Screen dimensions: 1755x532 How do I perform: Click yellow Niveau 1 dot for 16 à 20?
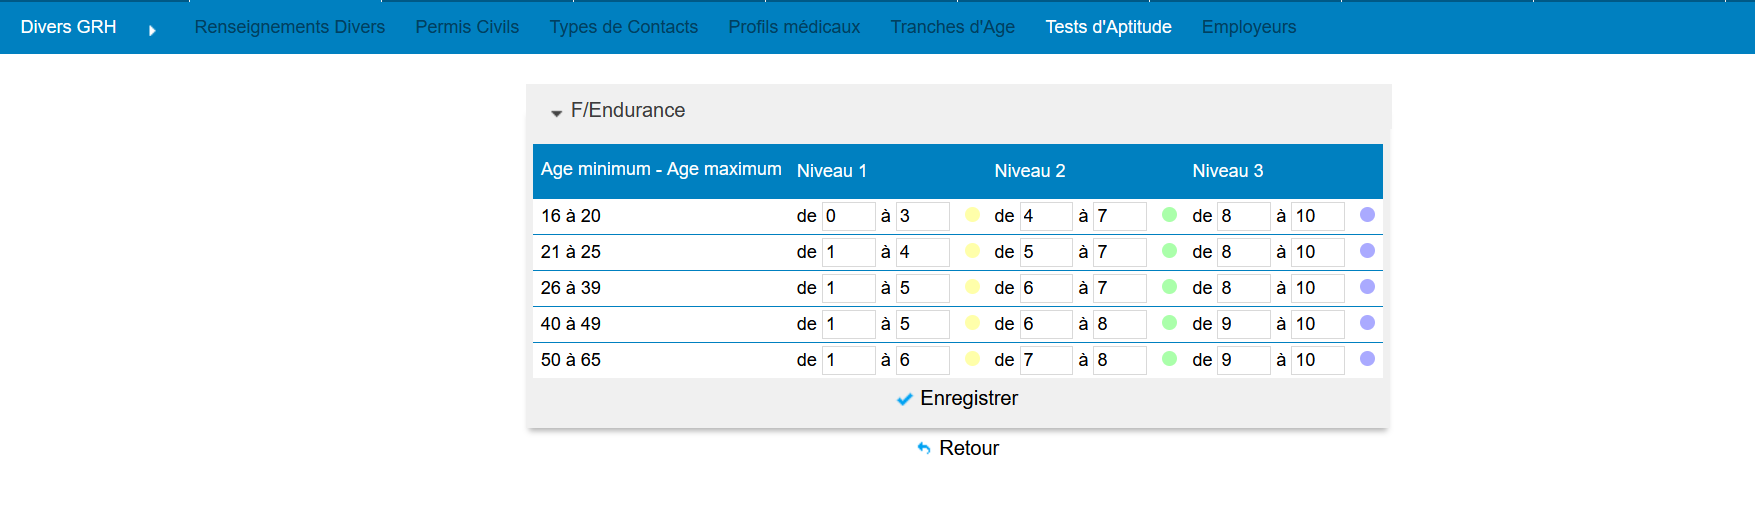[972, 215]
